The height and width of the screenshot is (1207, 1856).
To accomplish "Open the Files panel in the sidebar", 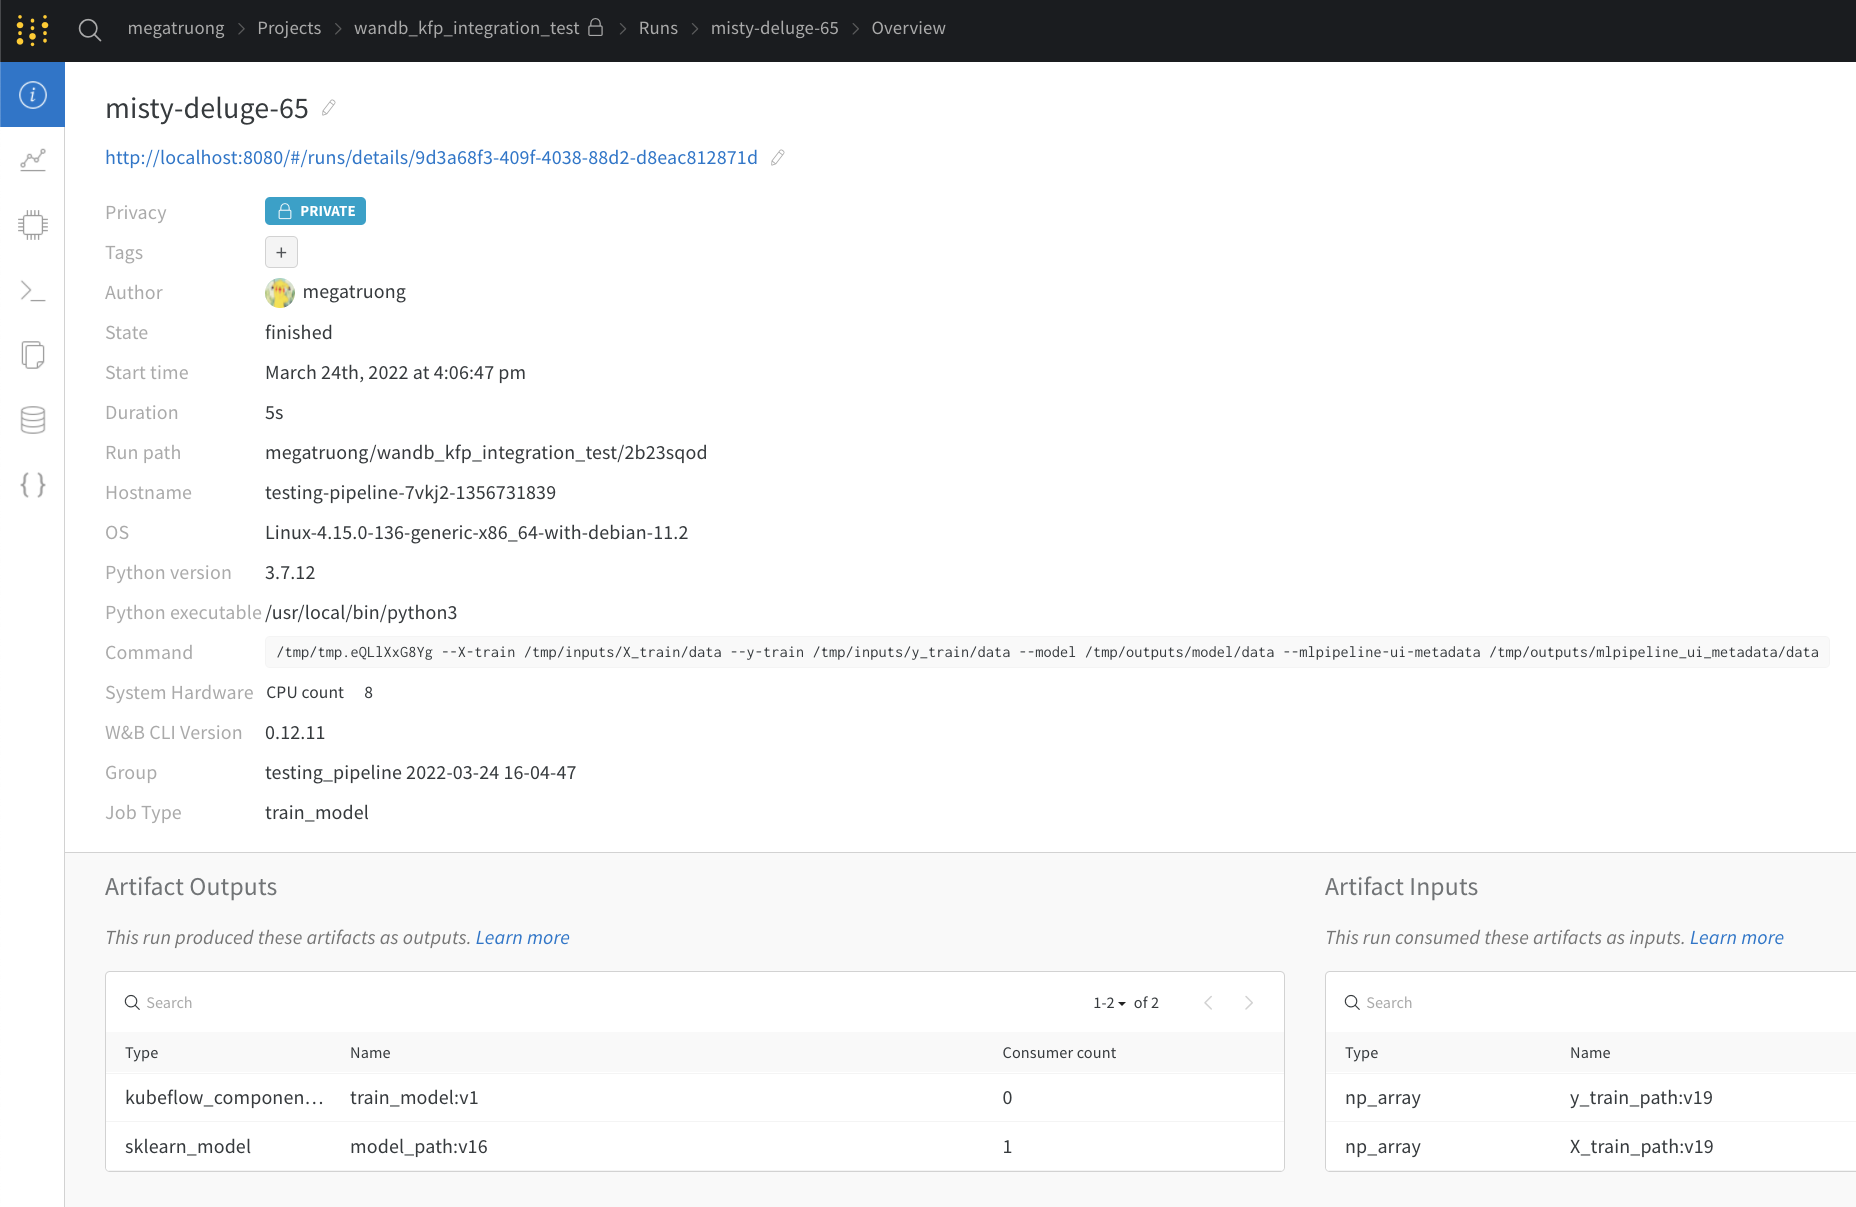I will [x=33, y=355].
